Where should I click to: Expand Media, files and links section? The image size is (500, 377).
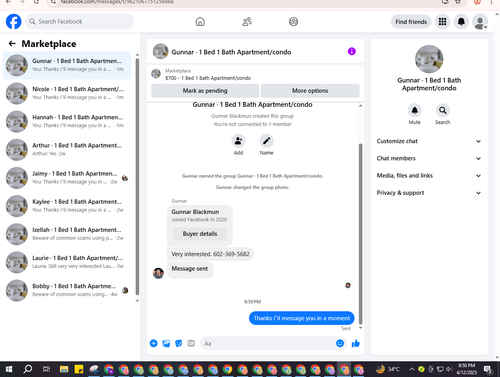429,176
